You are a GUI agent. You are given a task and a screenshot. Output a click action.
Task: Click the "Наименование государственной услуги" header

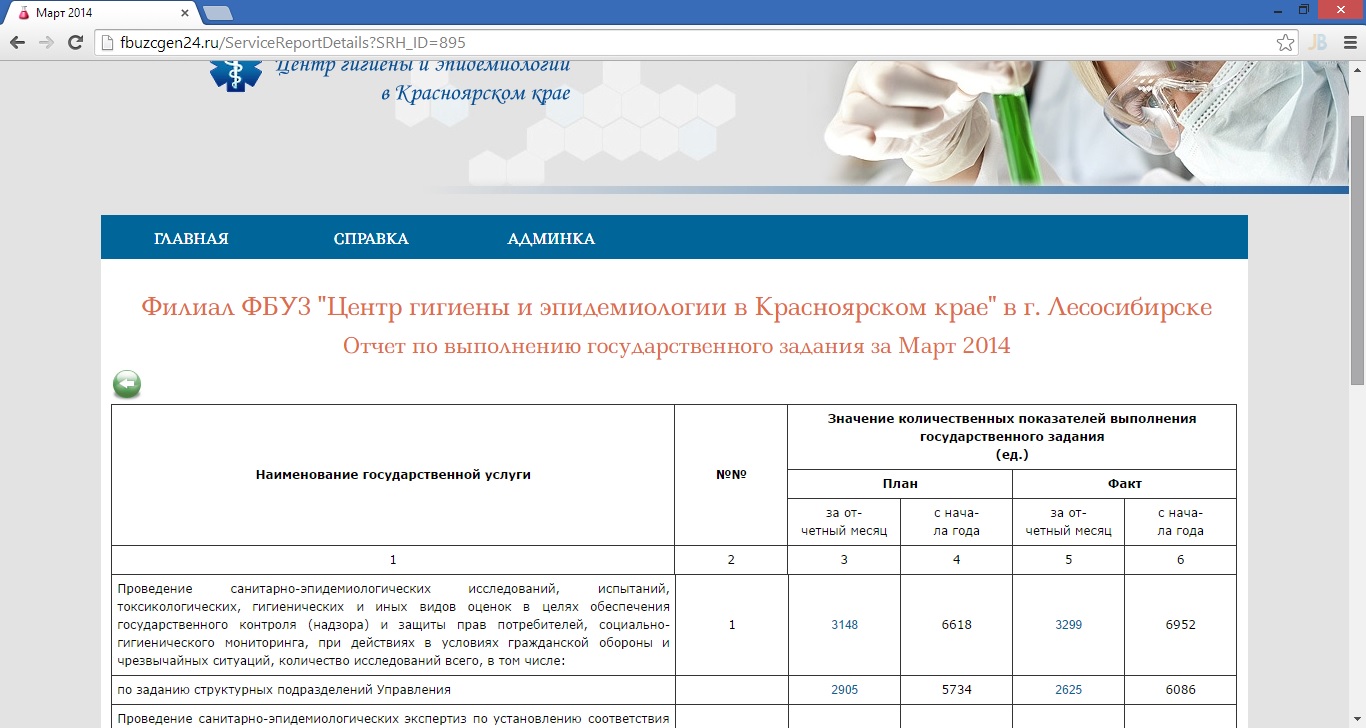(393, 475)
